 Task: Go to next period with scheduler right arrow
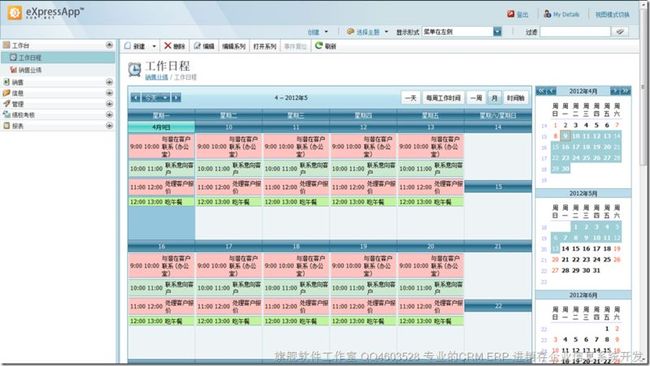(176, 97)
